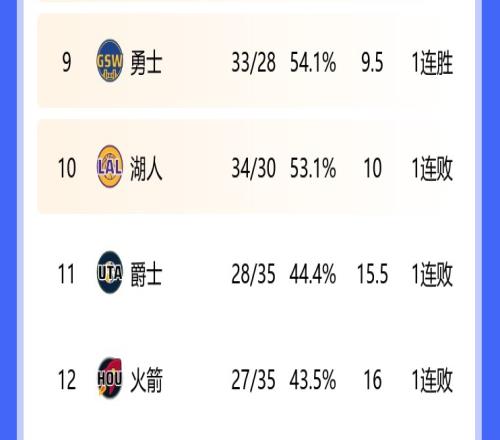Click the 33/28 win-loss record
Viewport: 500px width, 440px height.
253,62
